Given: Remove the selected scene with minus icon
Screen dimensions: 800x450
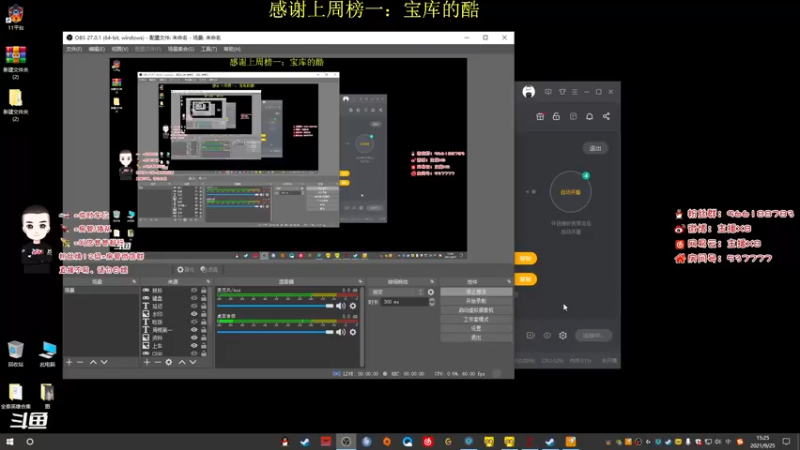Looking at the screenshot, I should pyautogui.click(x=80, y=362).
